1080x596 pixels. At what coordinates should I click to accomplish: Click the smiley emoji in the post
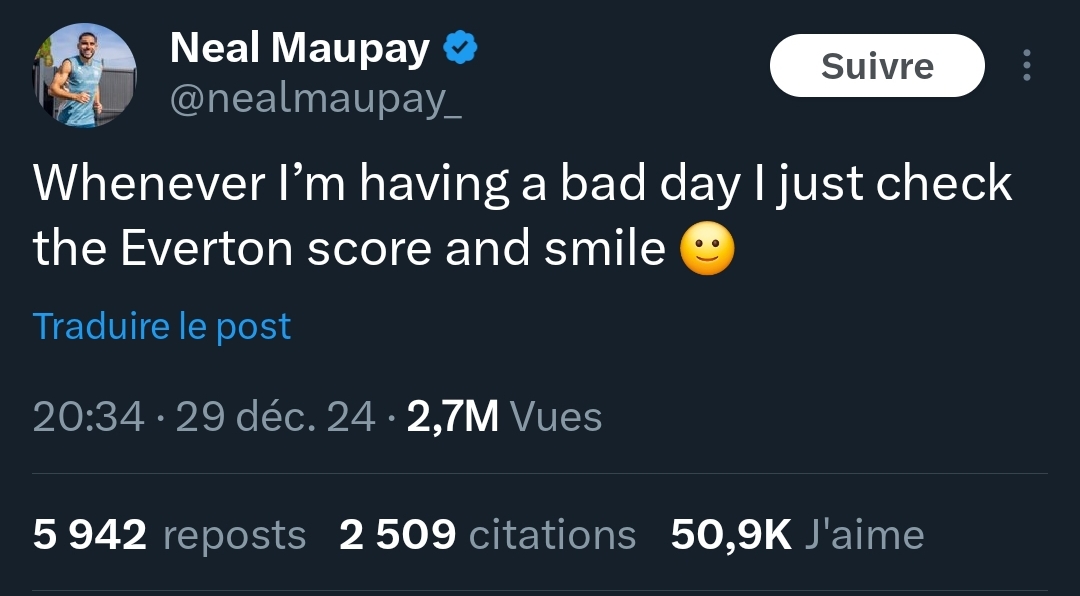[x=707, y=250]
